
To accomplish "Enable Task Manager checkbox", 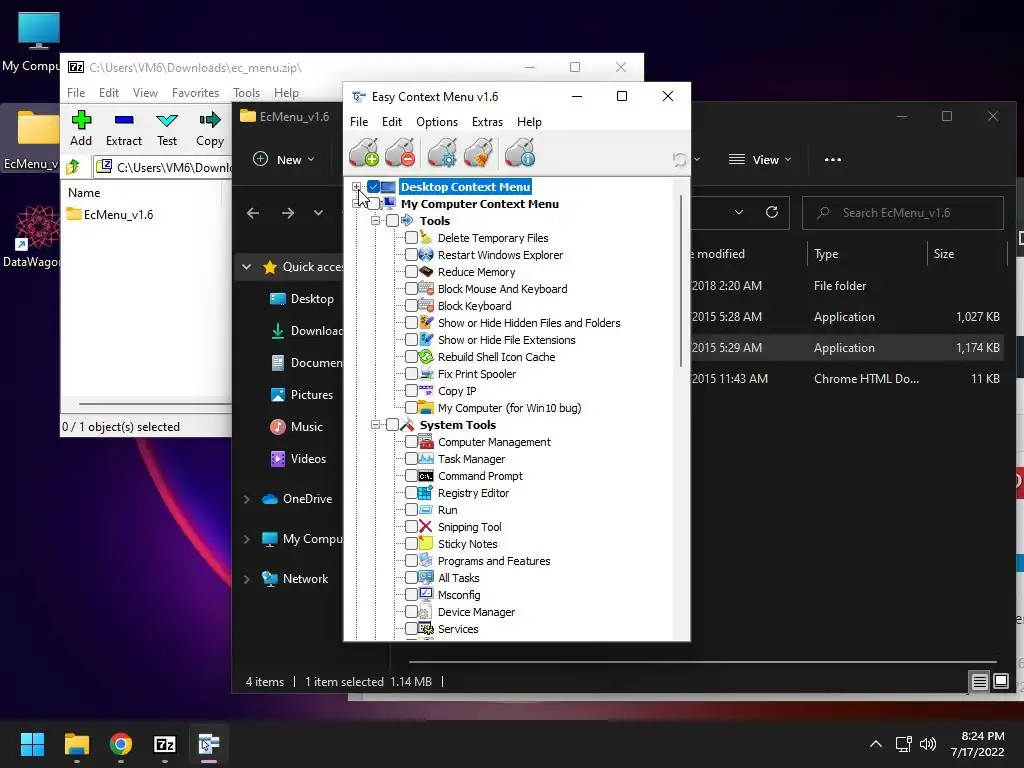I will (x=411, y=459).
